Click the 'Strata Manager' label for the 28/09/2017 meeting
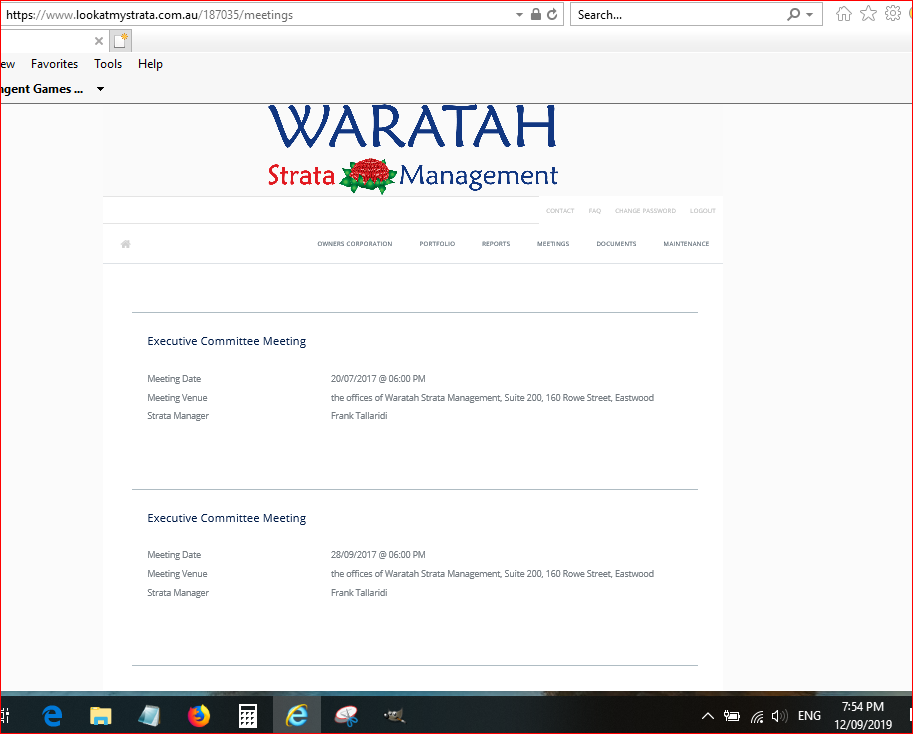This screenshot has width=913, height=734. pyautogui.click(x=178, y=593)
